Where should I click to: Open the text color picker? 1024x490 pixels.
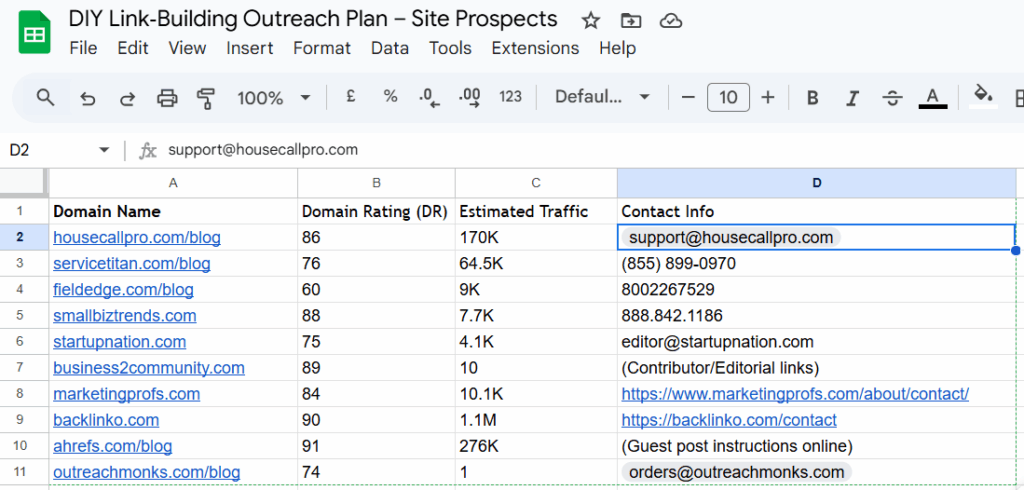pyautogui.click(x=933, y=98)
